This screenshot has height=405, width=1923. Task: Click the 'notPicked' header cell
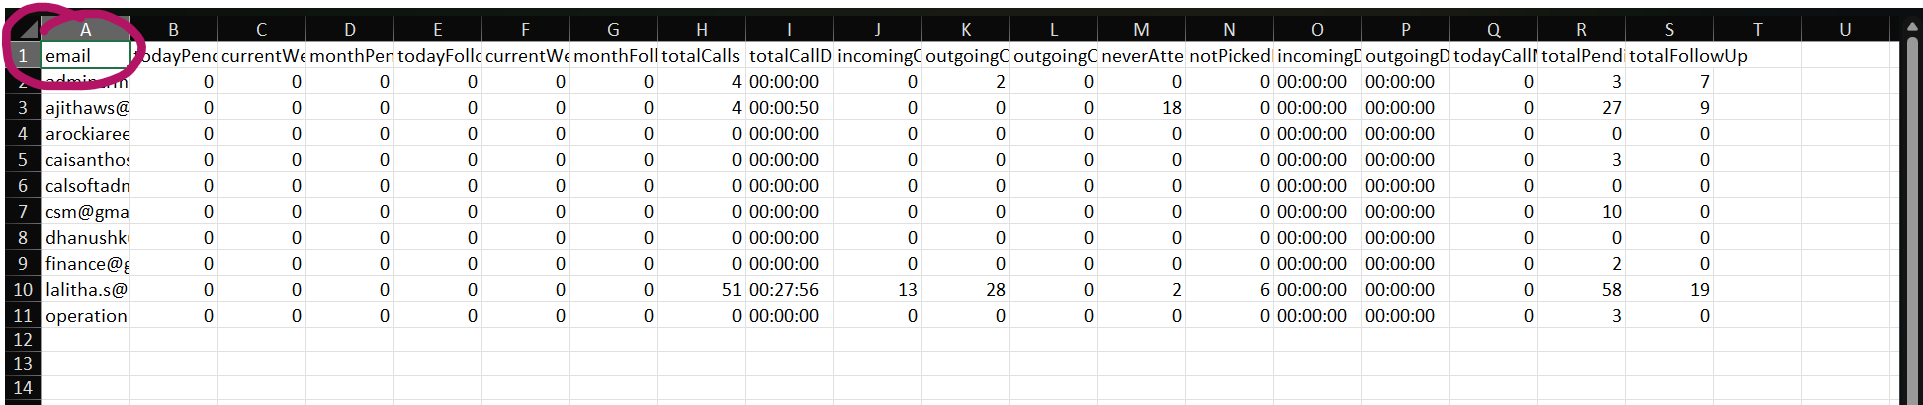[x=1229, y=56]
